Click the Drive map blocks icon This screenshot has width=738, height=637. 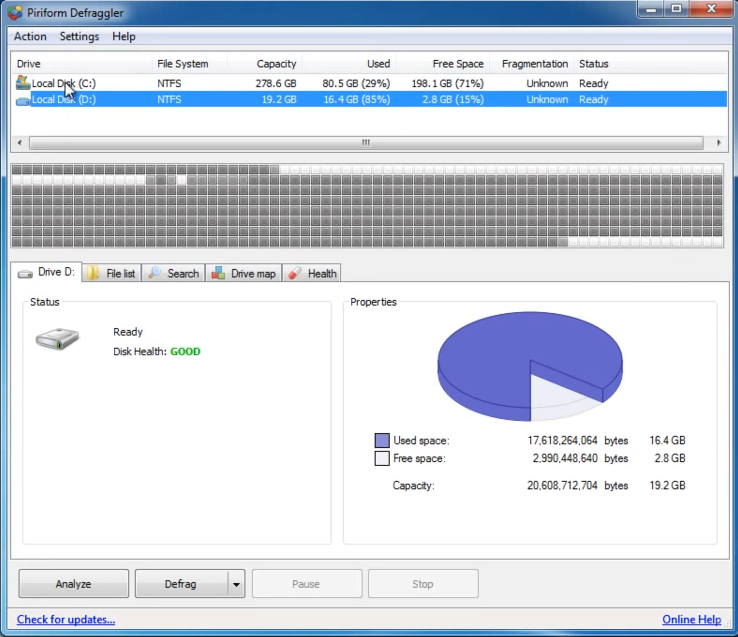pyautogui.click(x=218, y=273)
